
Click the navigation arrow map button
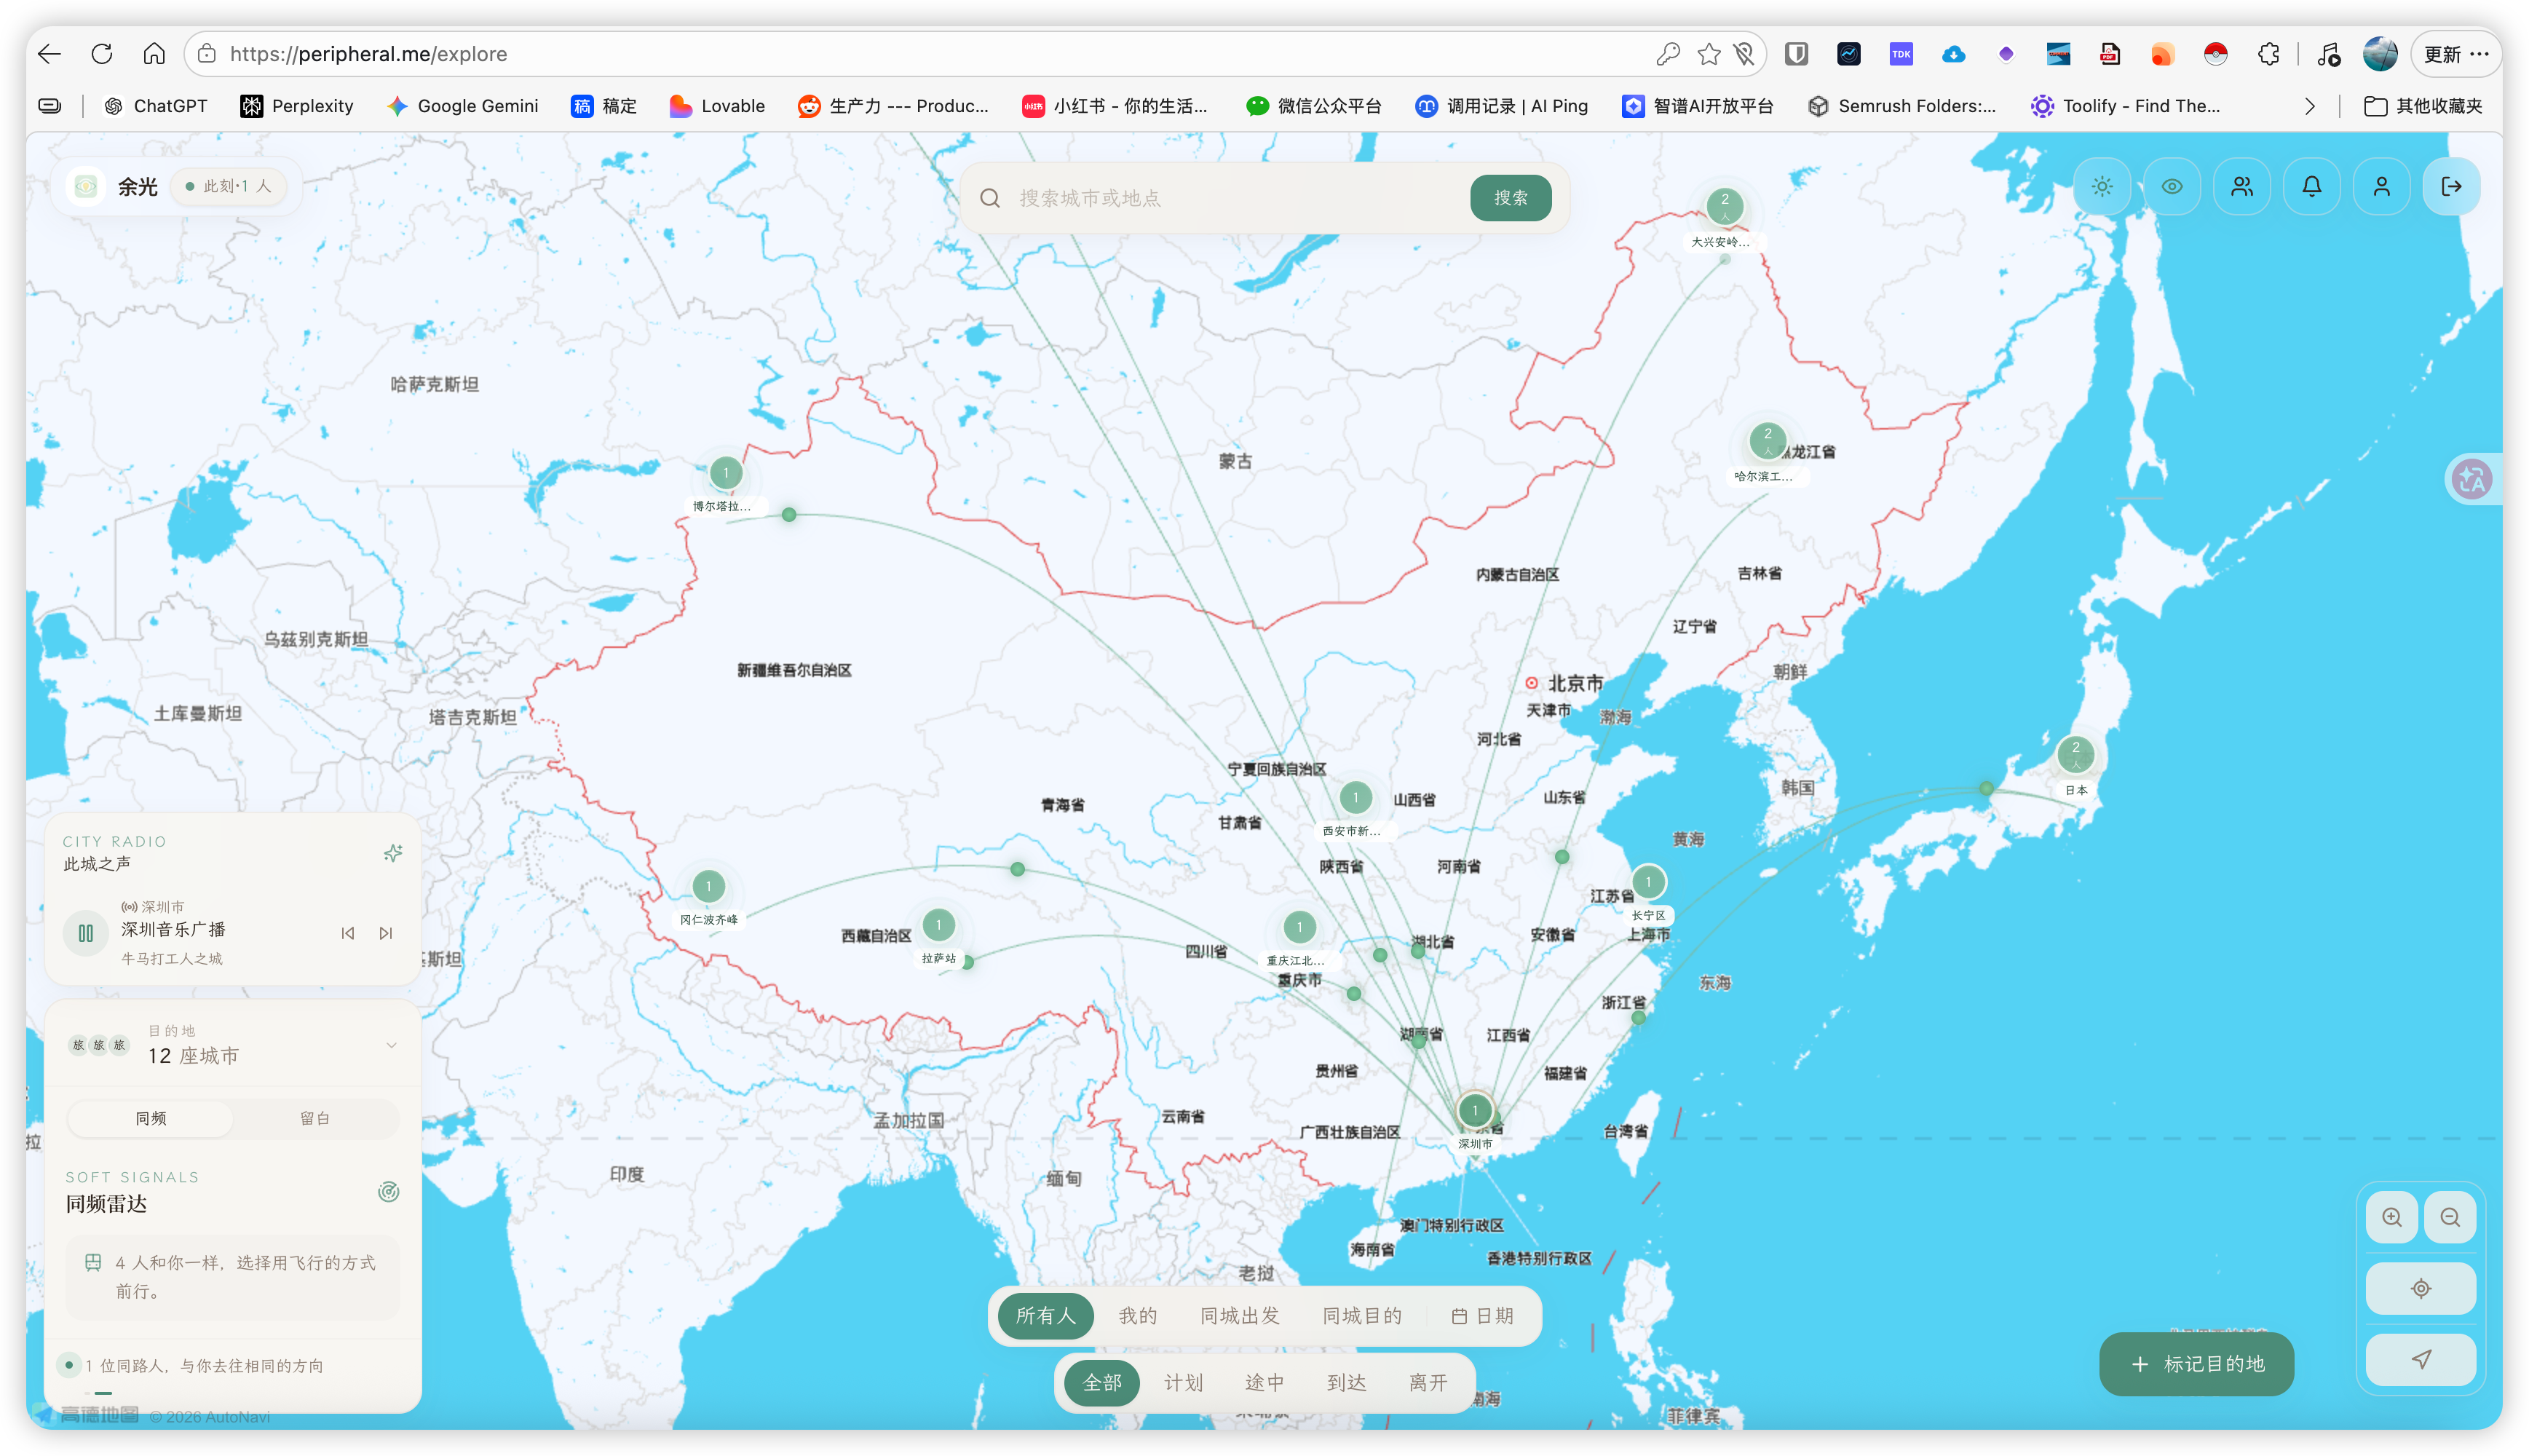click(x=2421, y=1359)
